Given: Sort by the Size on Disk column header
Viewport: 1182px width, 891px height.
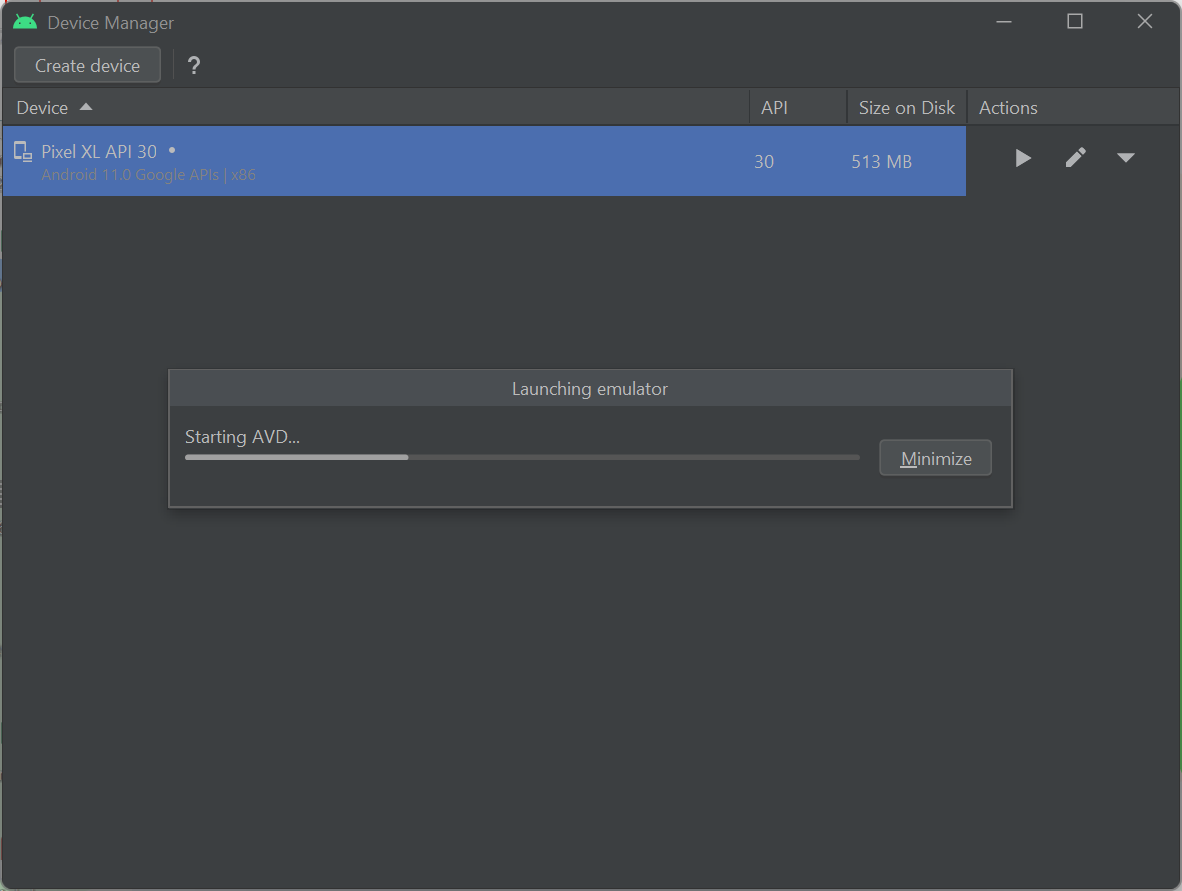Looking at the screenshot, I should point(907,108).
